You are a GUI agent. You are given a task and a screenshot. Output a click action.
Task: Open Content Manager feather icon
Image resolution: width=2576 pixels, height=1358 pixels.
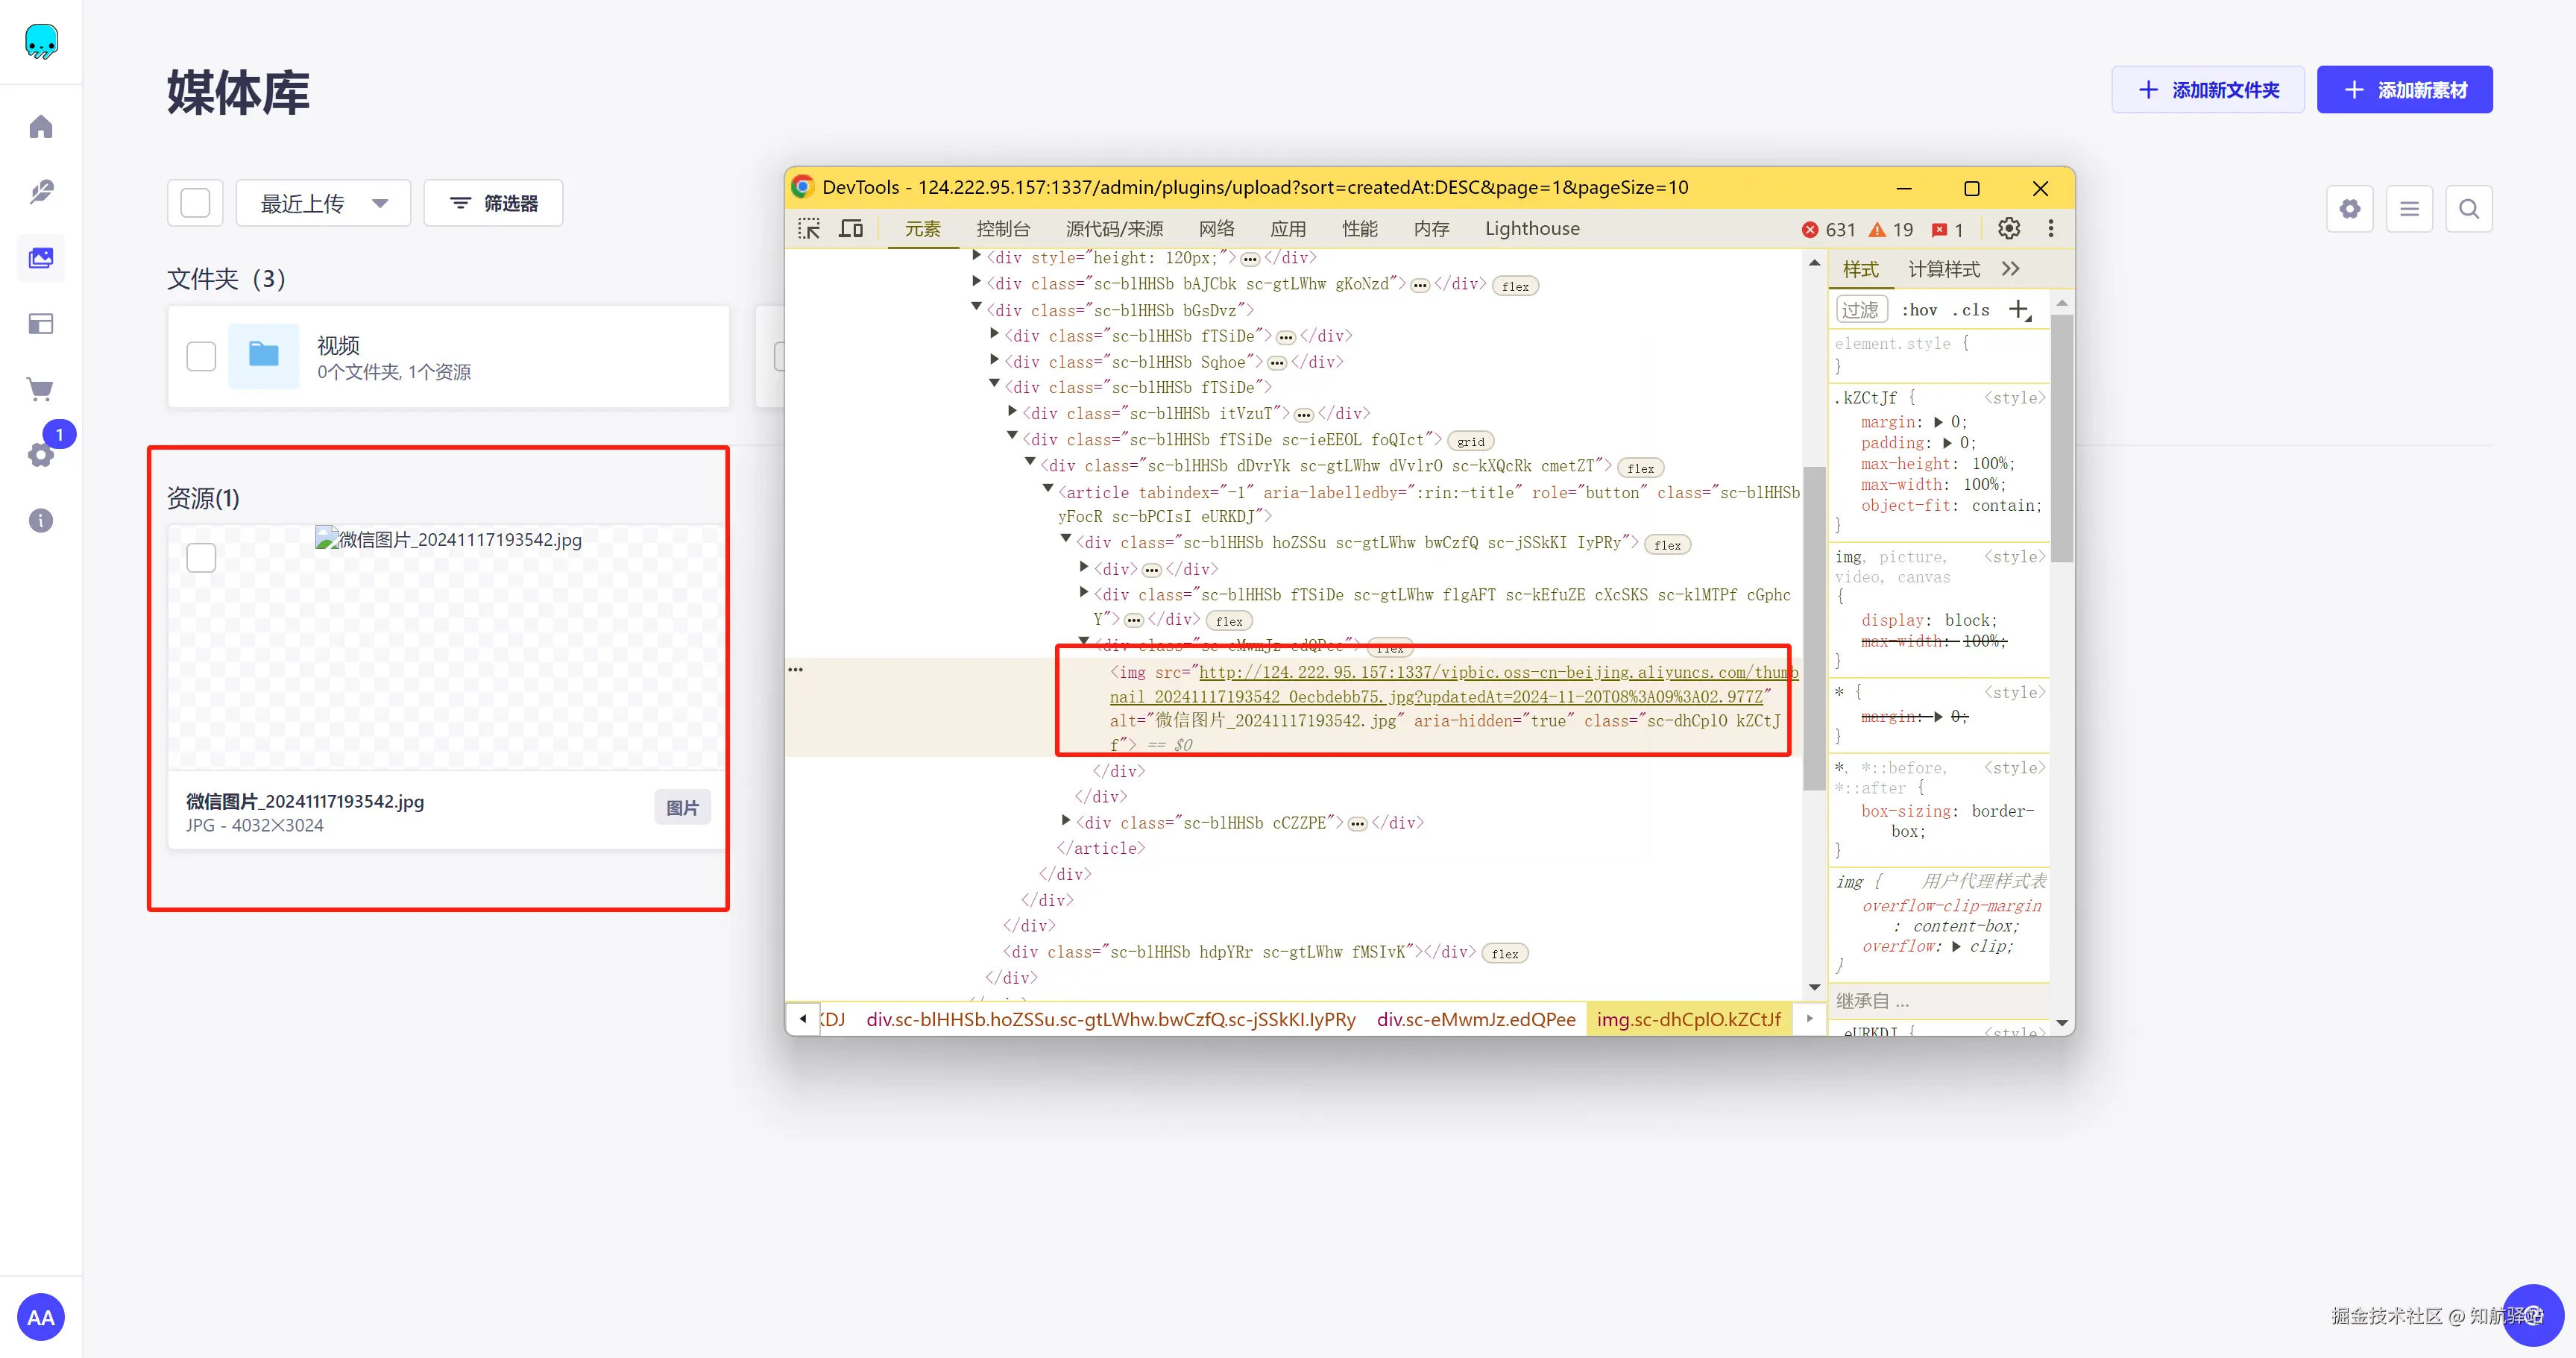(41, 192)
